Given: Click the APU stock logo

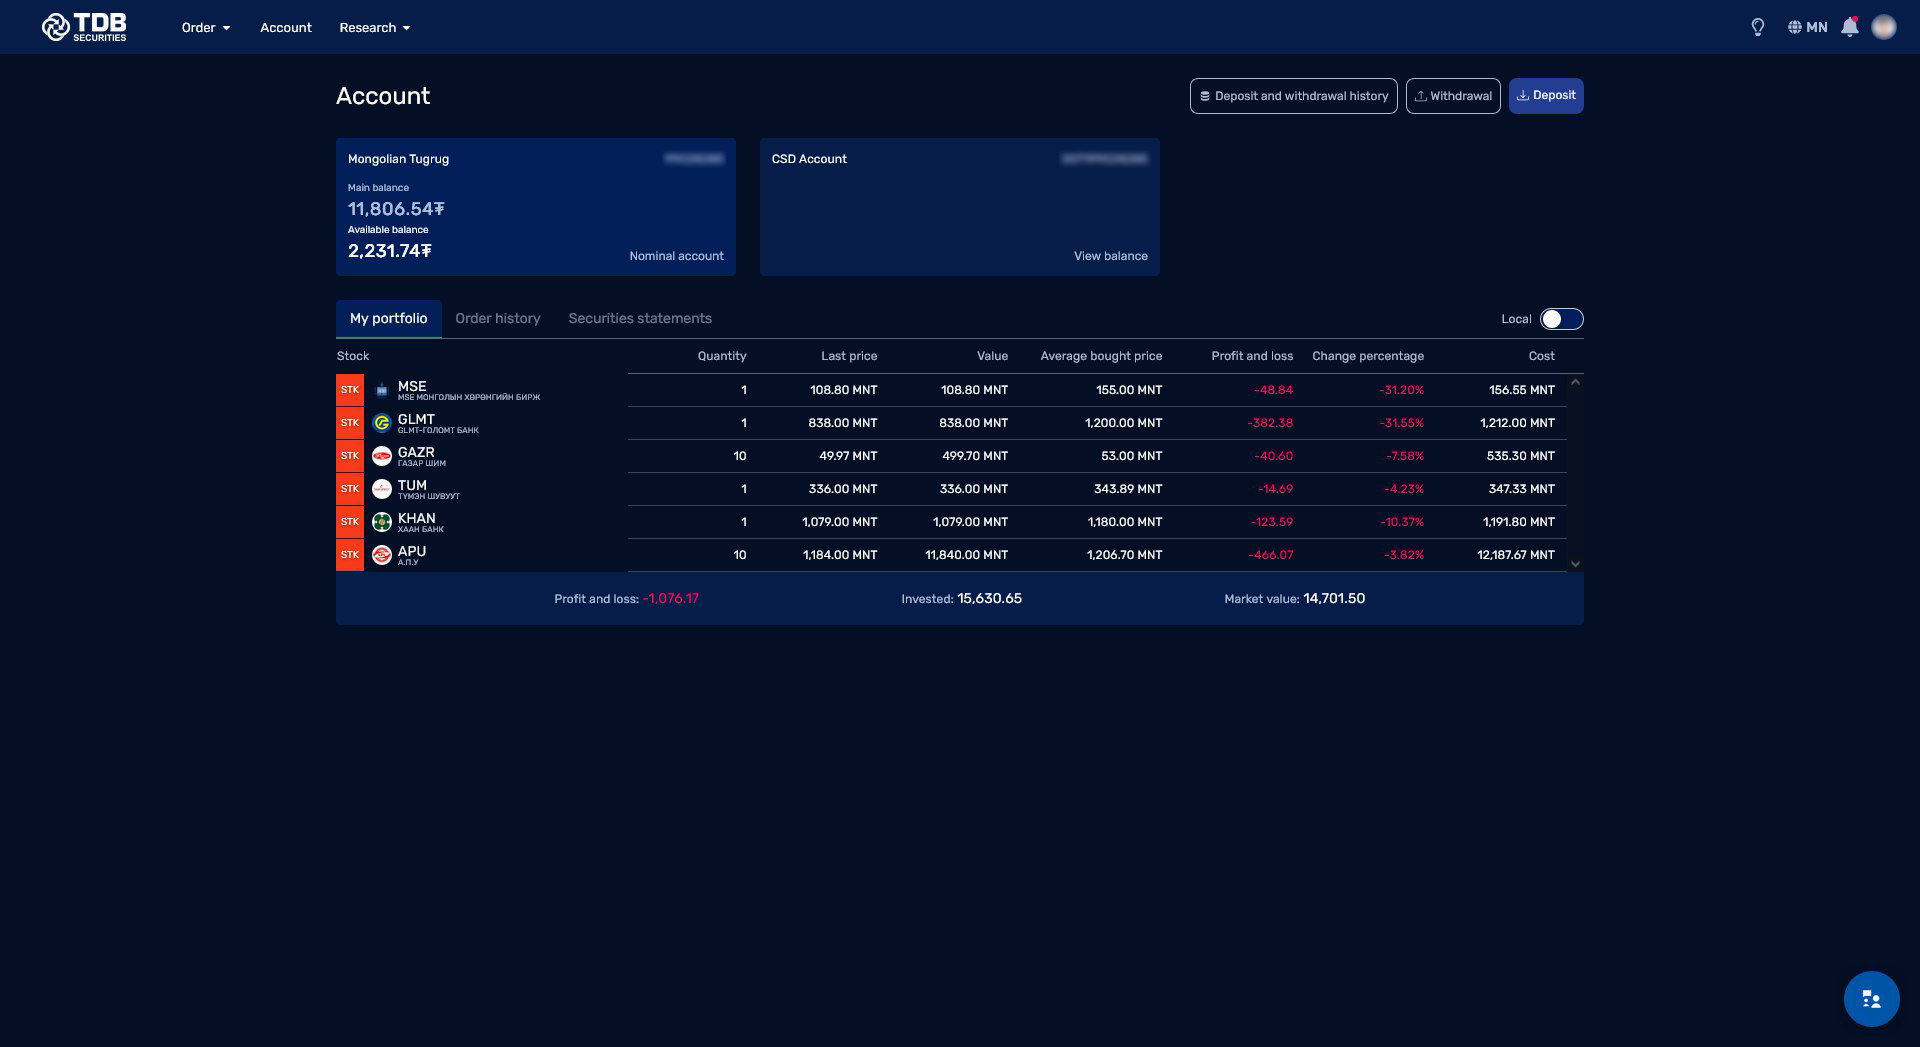Looking at the screenshot, I should point(382,555).
